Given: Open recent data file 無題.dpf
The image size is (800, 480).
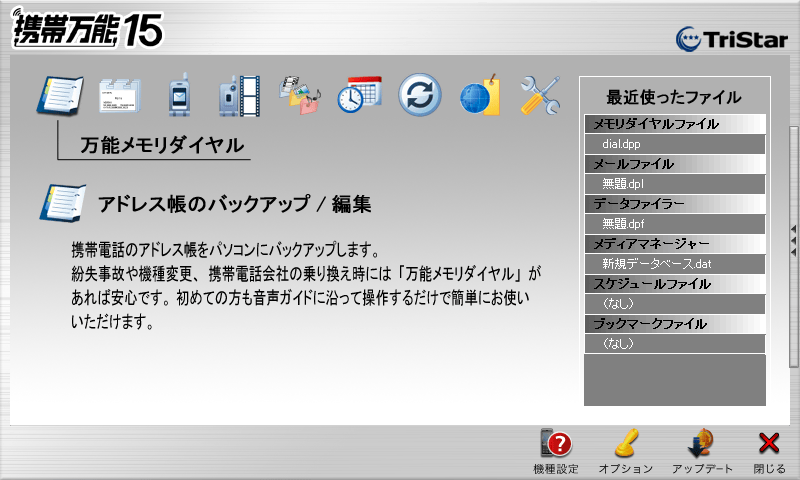Looking at the screenshot, I should 674,223.
